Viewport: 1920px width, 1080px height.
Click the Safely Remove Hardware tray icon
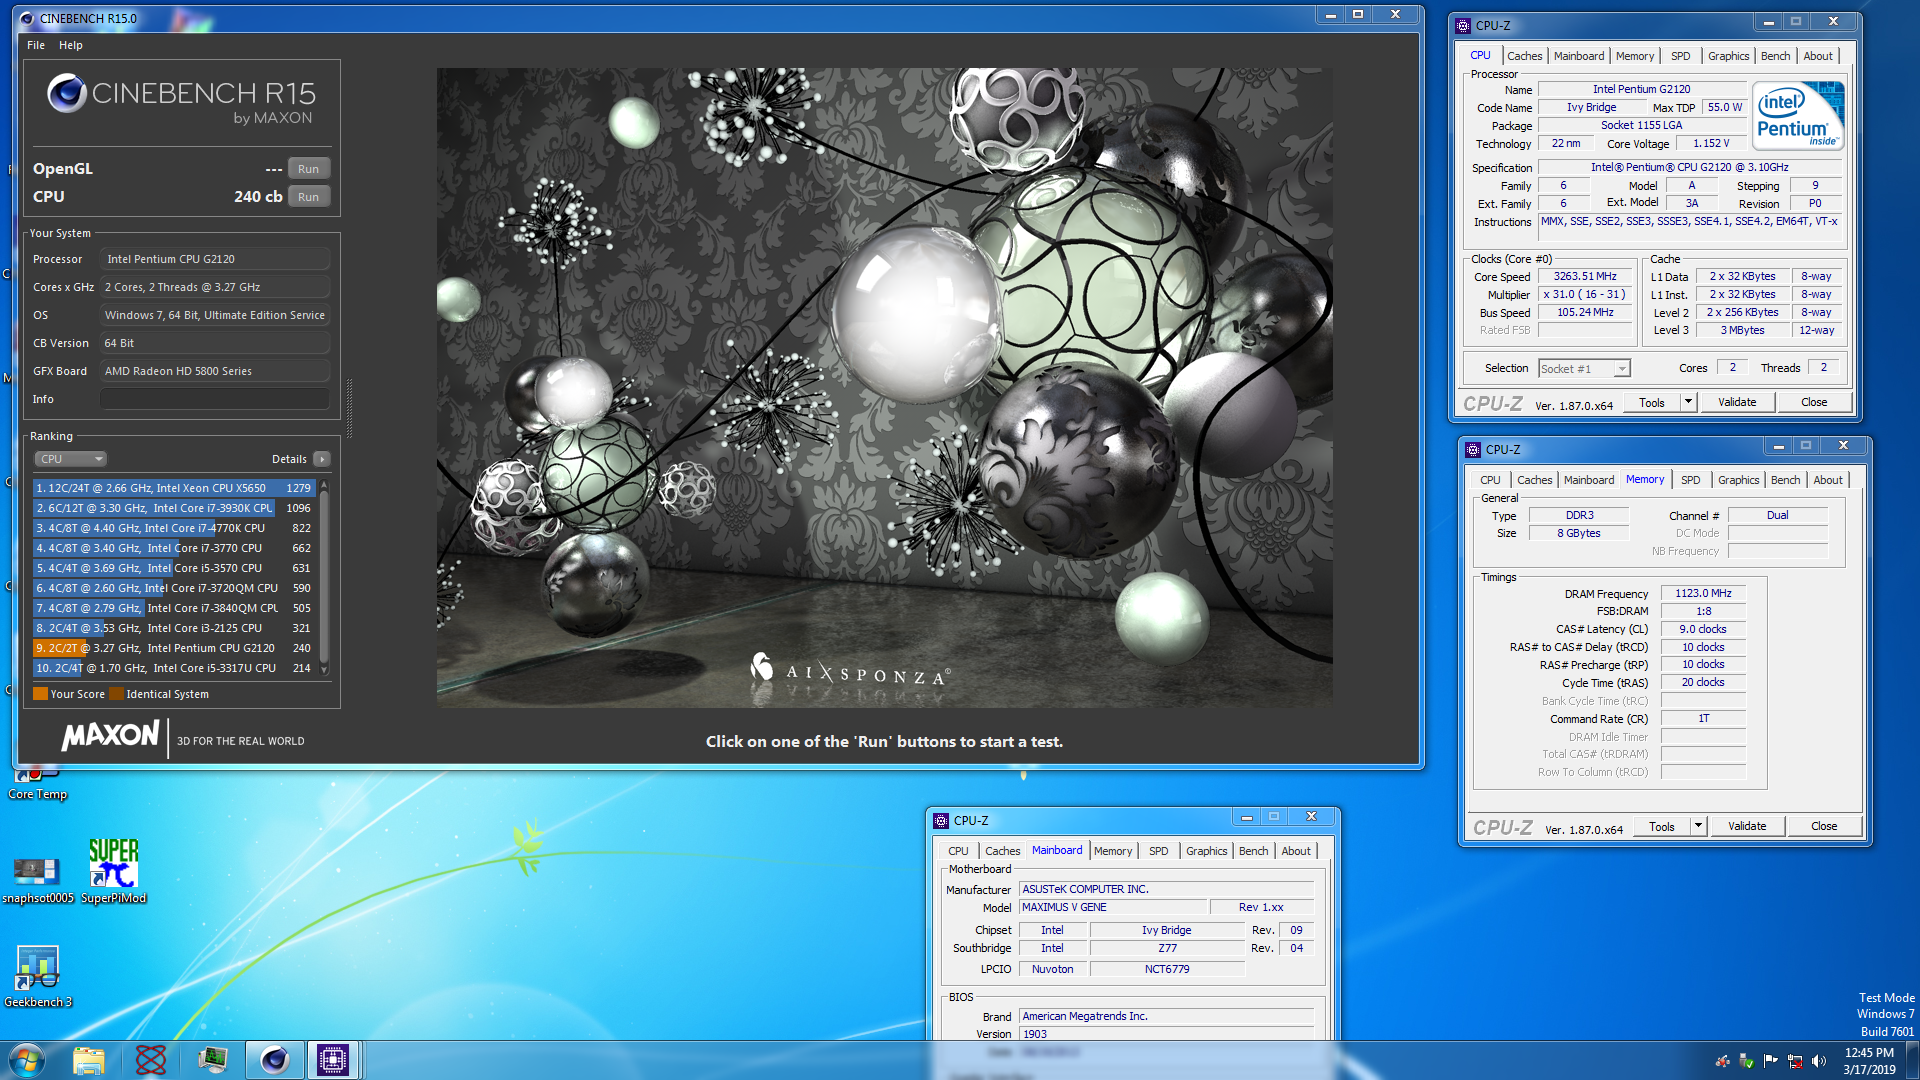(1746, 1061)
